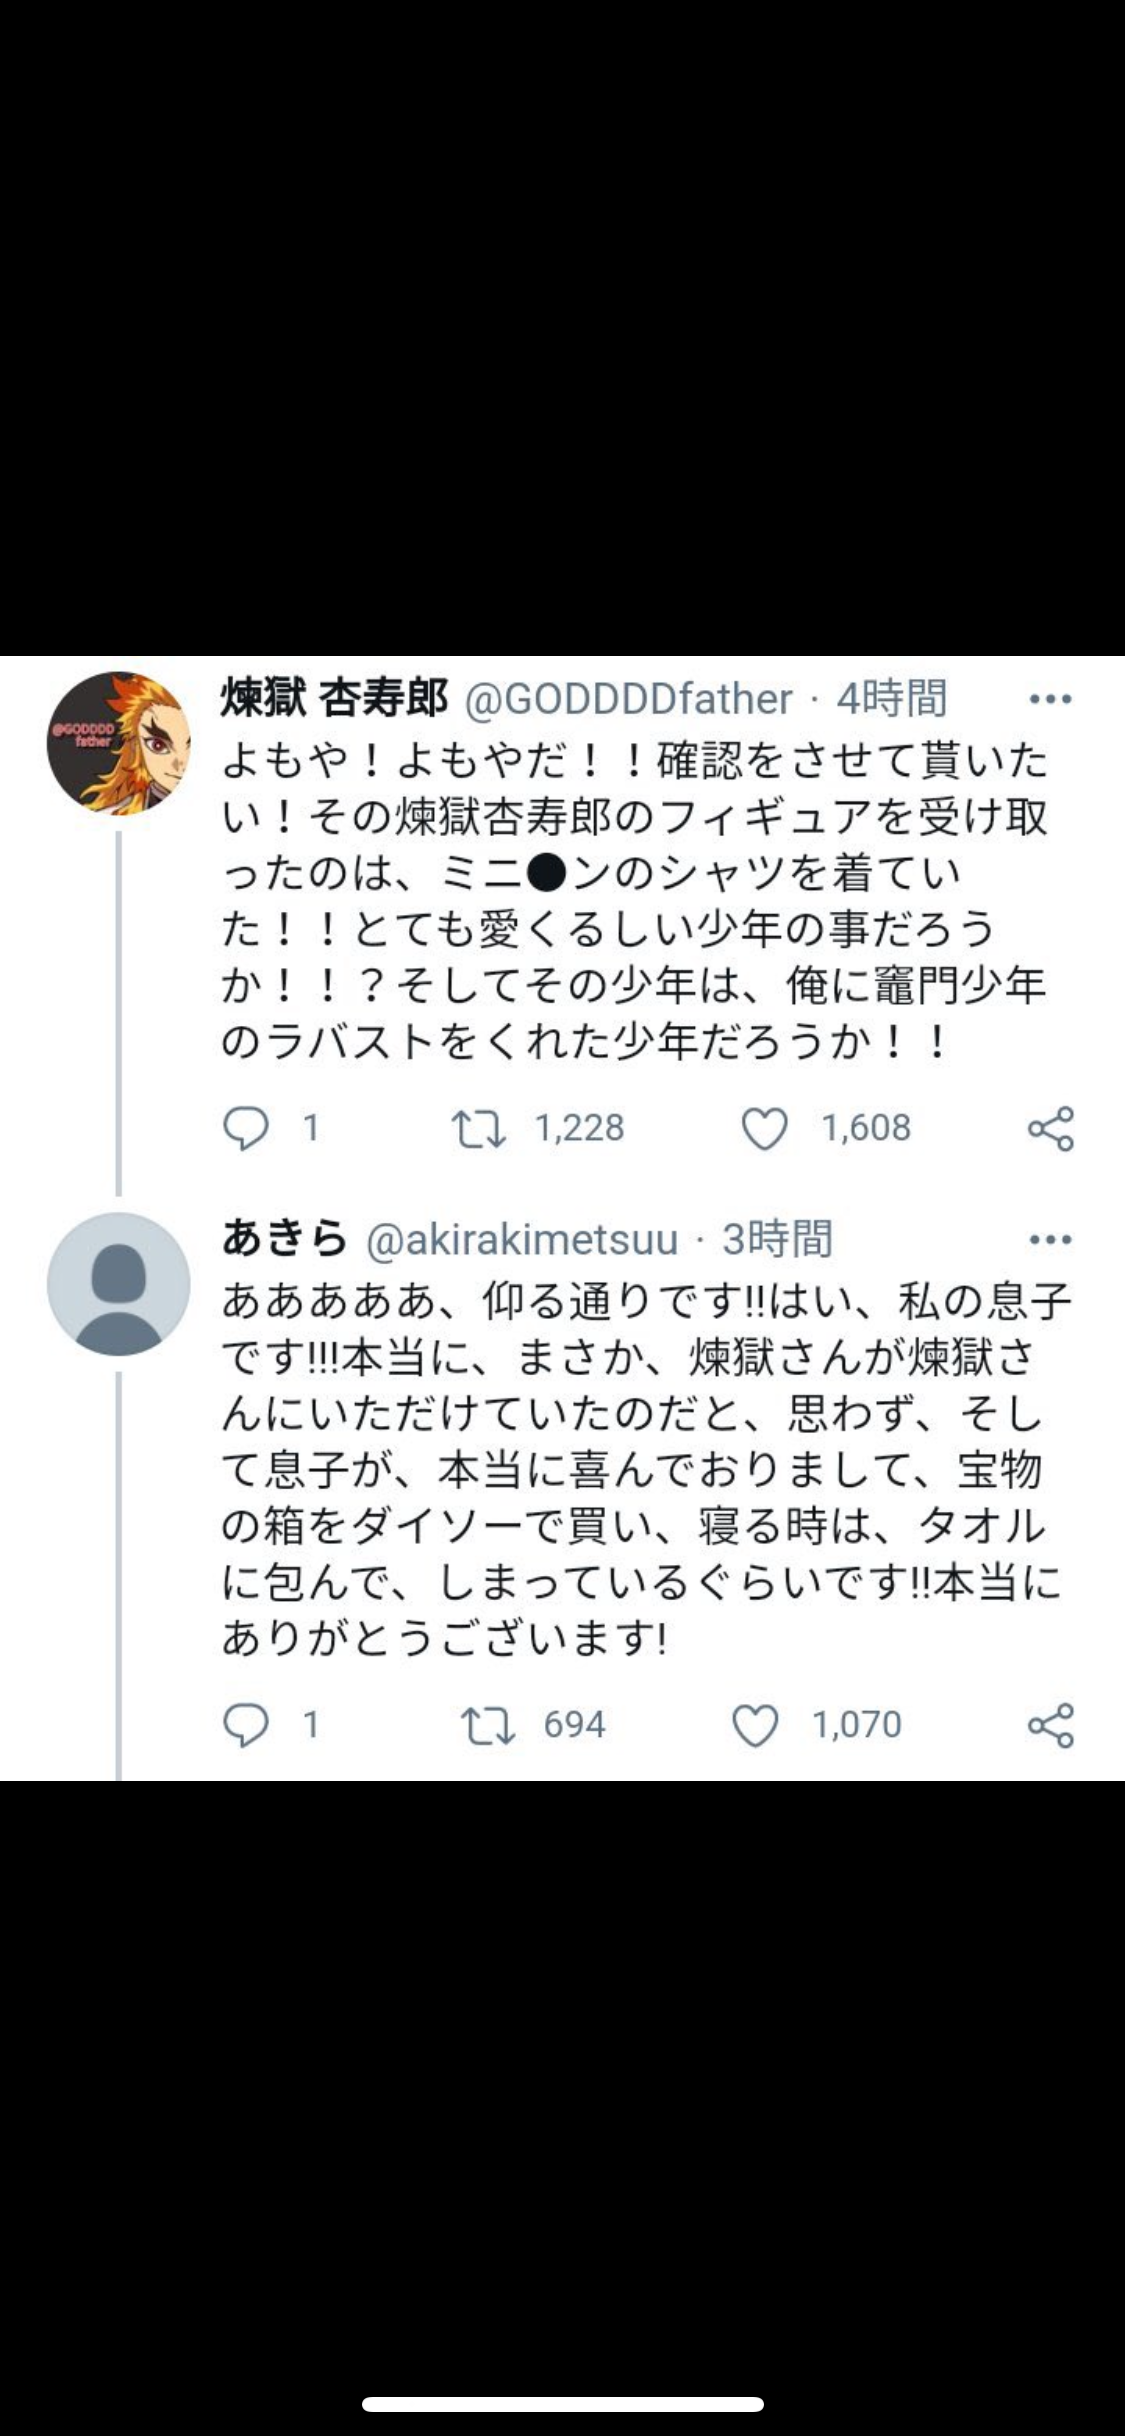Visit the @GODDDDfather handle
This screenshot has height=2436, width=1125.
629,699
